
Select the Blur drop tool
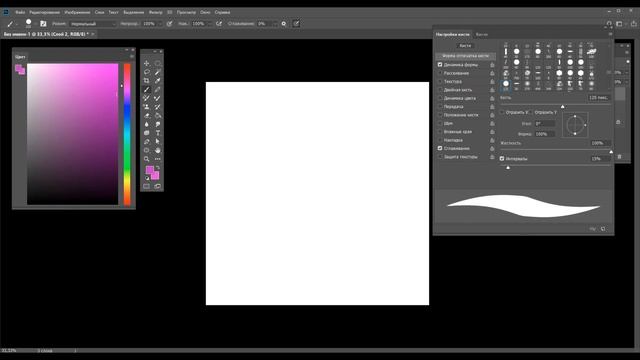147,124
